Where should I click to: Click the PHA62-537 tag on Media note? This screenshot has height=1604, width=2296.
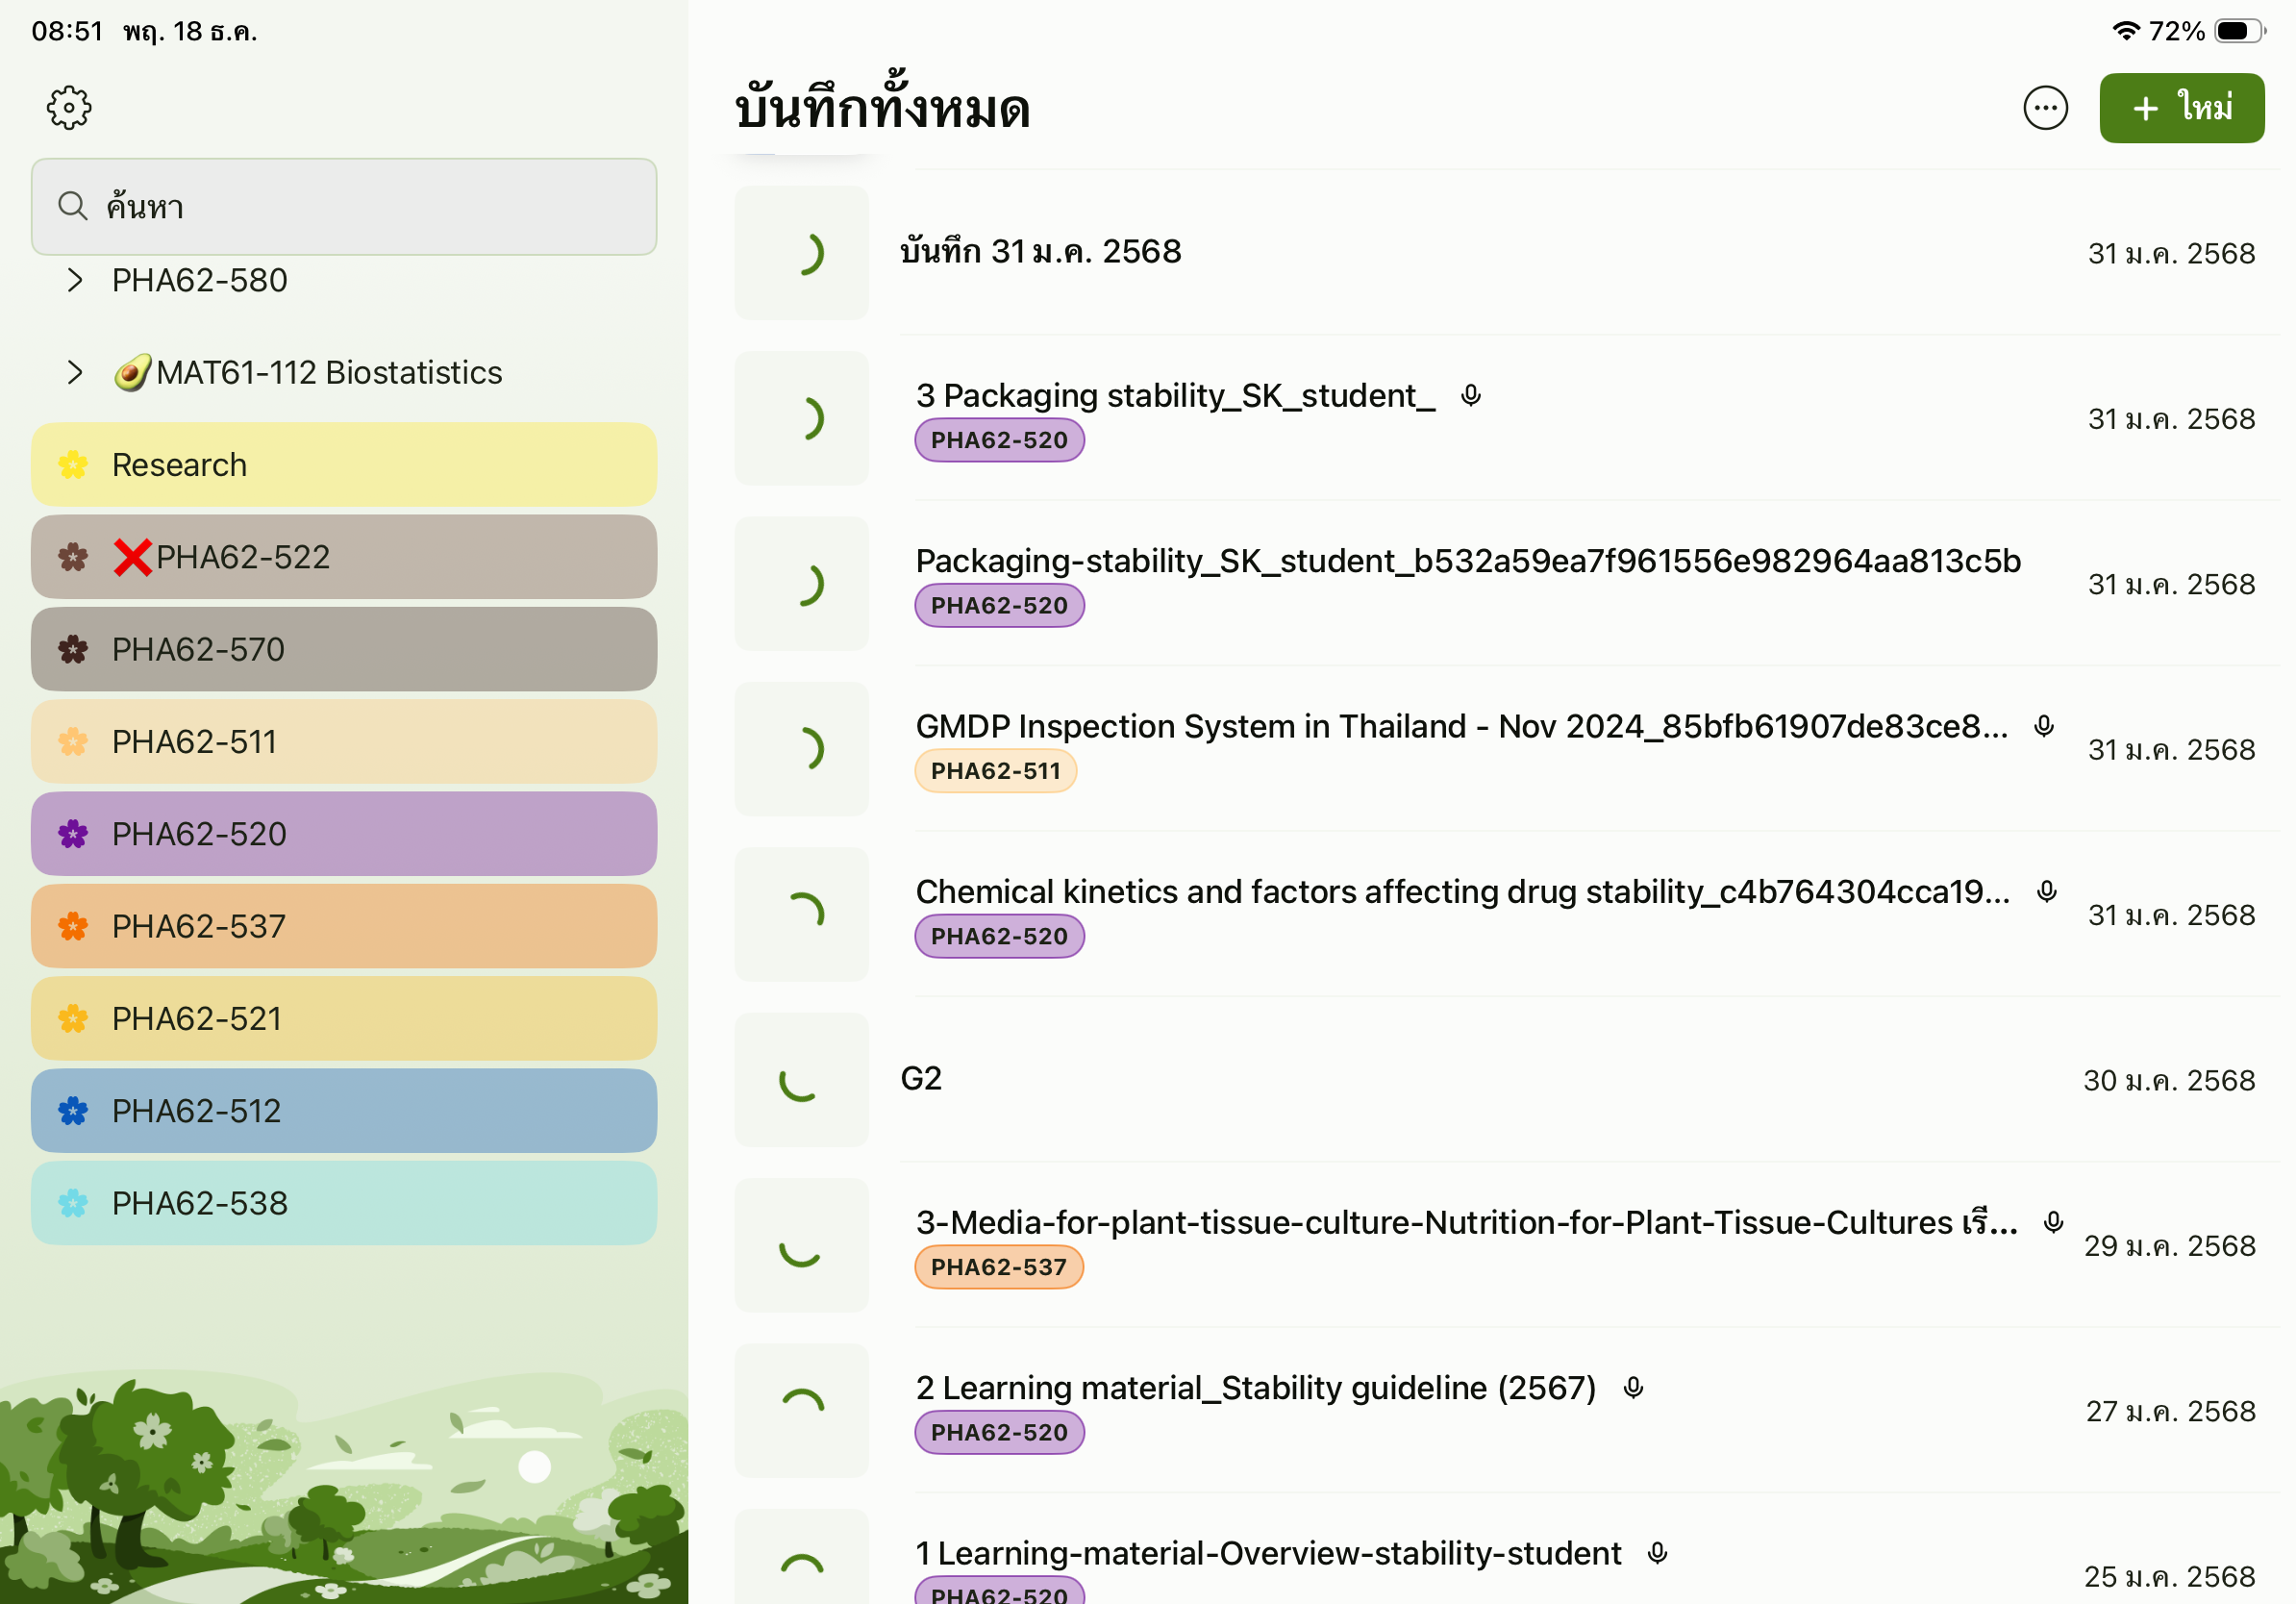tap(998, 1267)
